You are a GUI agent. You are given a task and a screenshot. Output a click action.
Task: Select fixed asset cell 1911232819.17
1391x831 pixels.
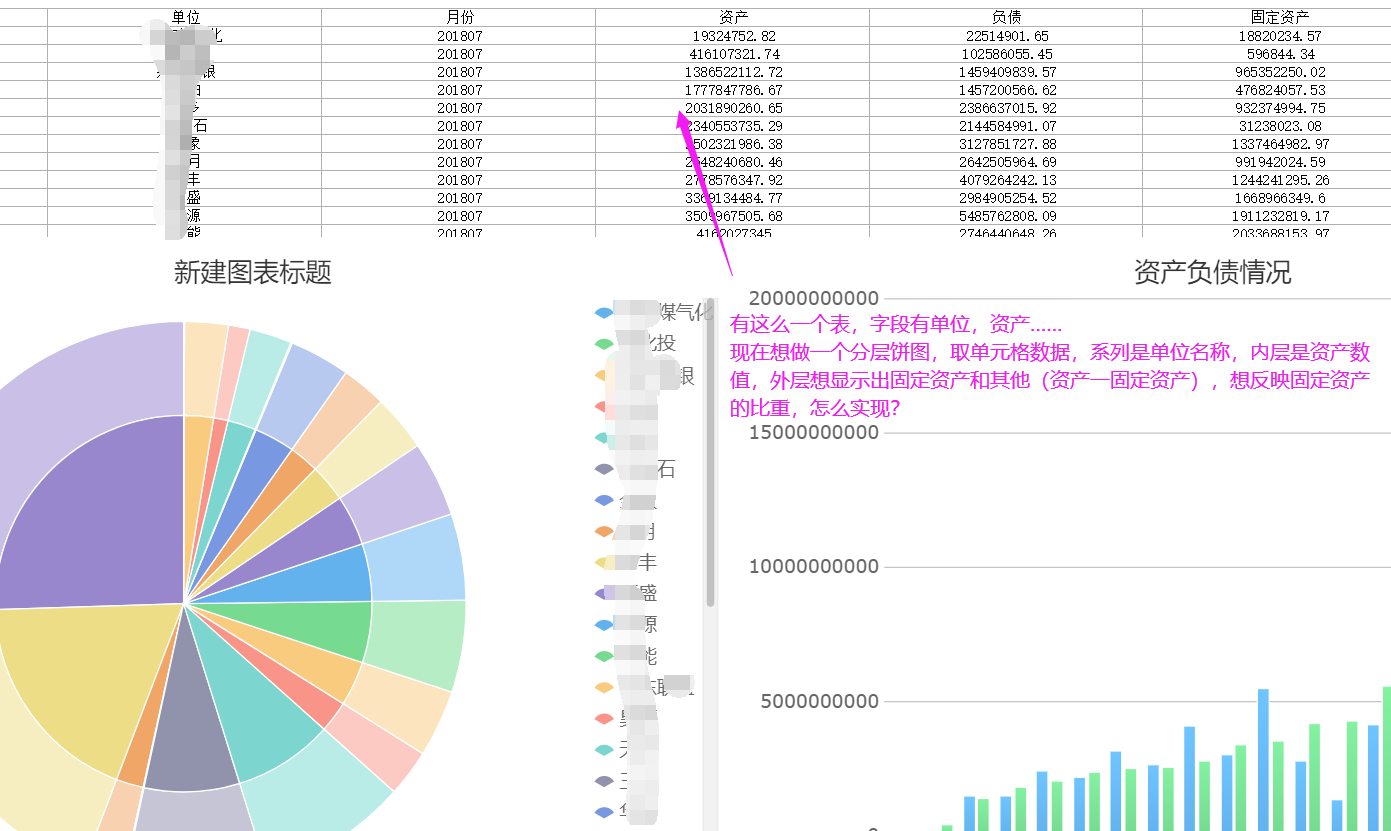[1267, 216]
